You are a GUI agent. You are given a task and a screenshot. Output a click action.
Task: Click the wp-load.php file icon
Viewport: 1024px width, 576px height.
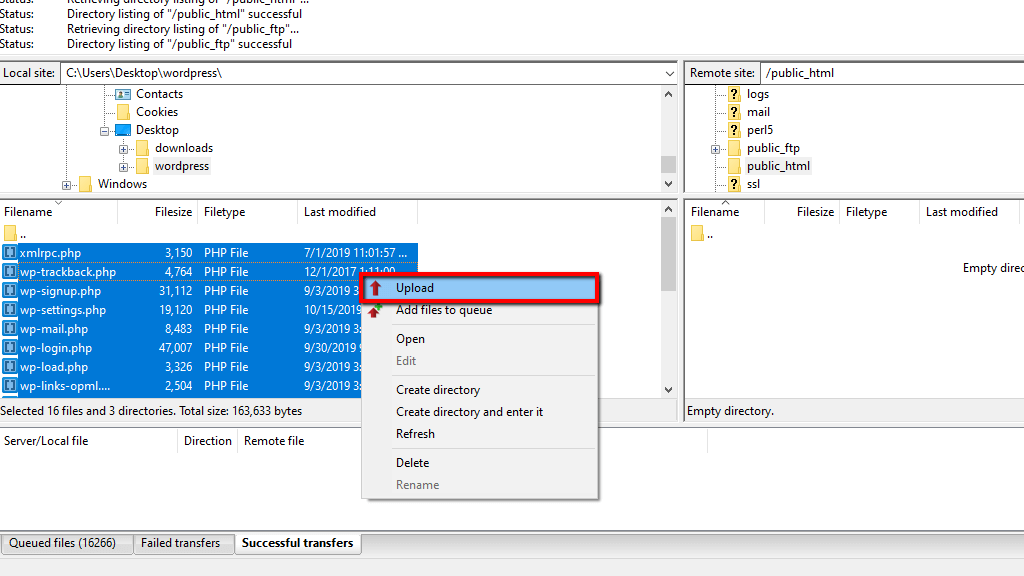click(10, 366)
